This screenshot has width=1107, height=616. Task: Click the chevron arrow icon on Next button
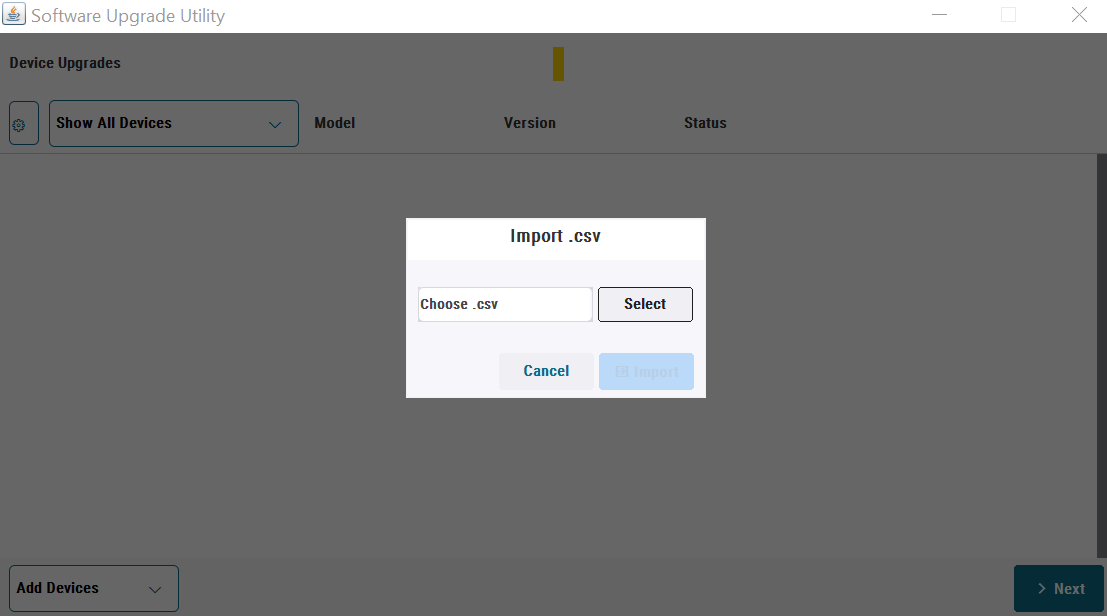point(1041,588)
